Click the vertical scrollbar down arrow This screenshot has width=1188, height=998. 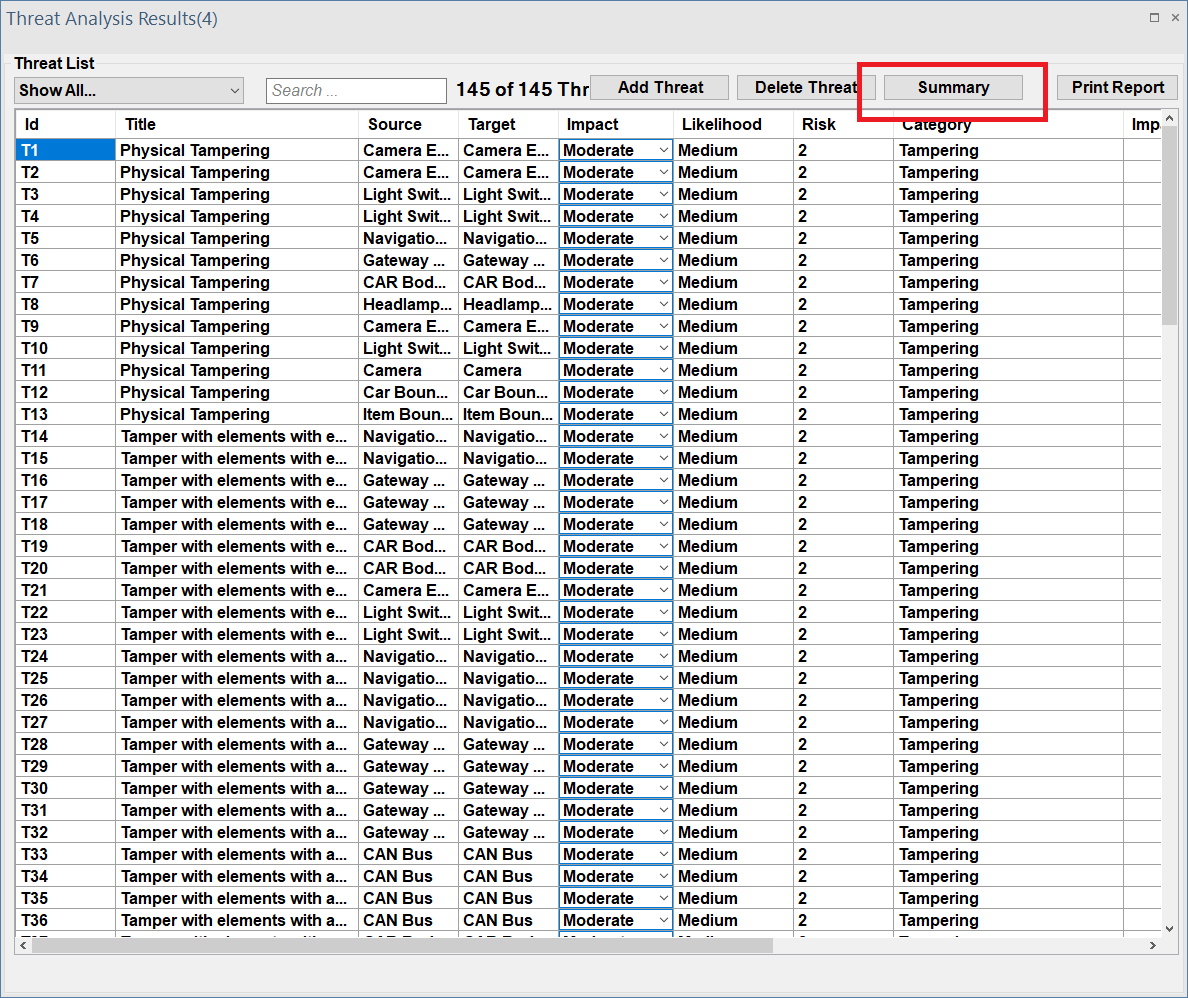tap(1170, 928)
